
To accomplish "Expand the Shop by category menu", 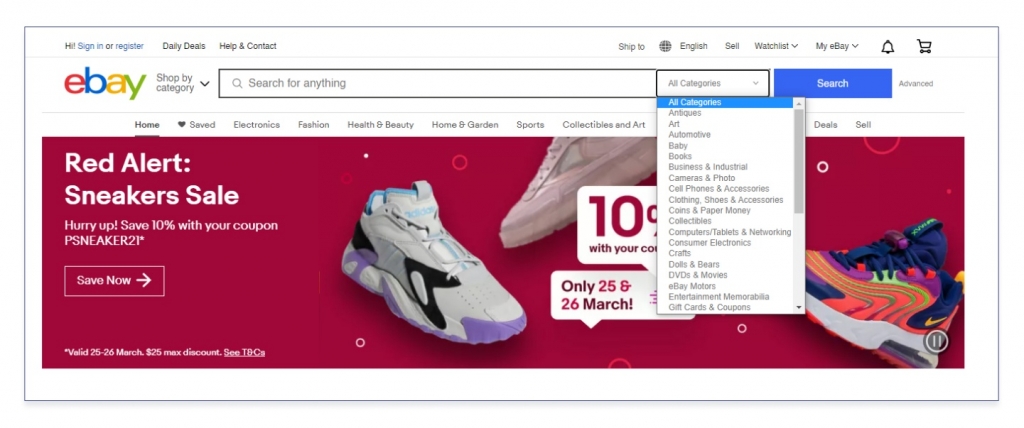I will click(182, 83).
